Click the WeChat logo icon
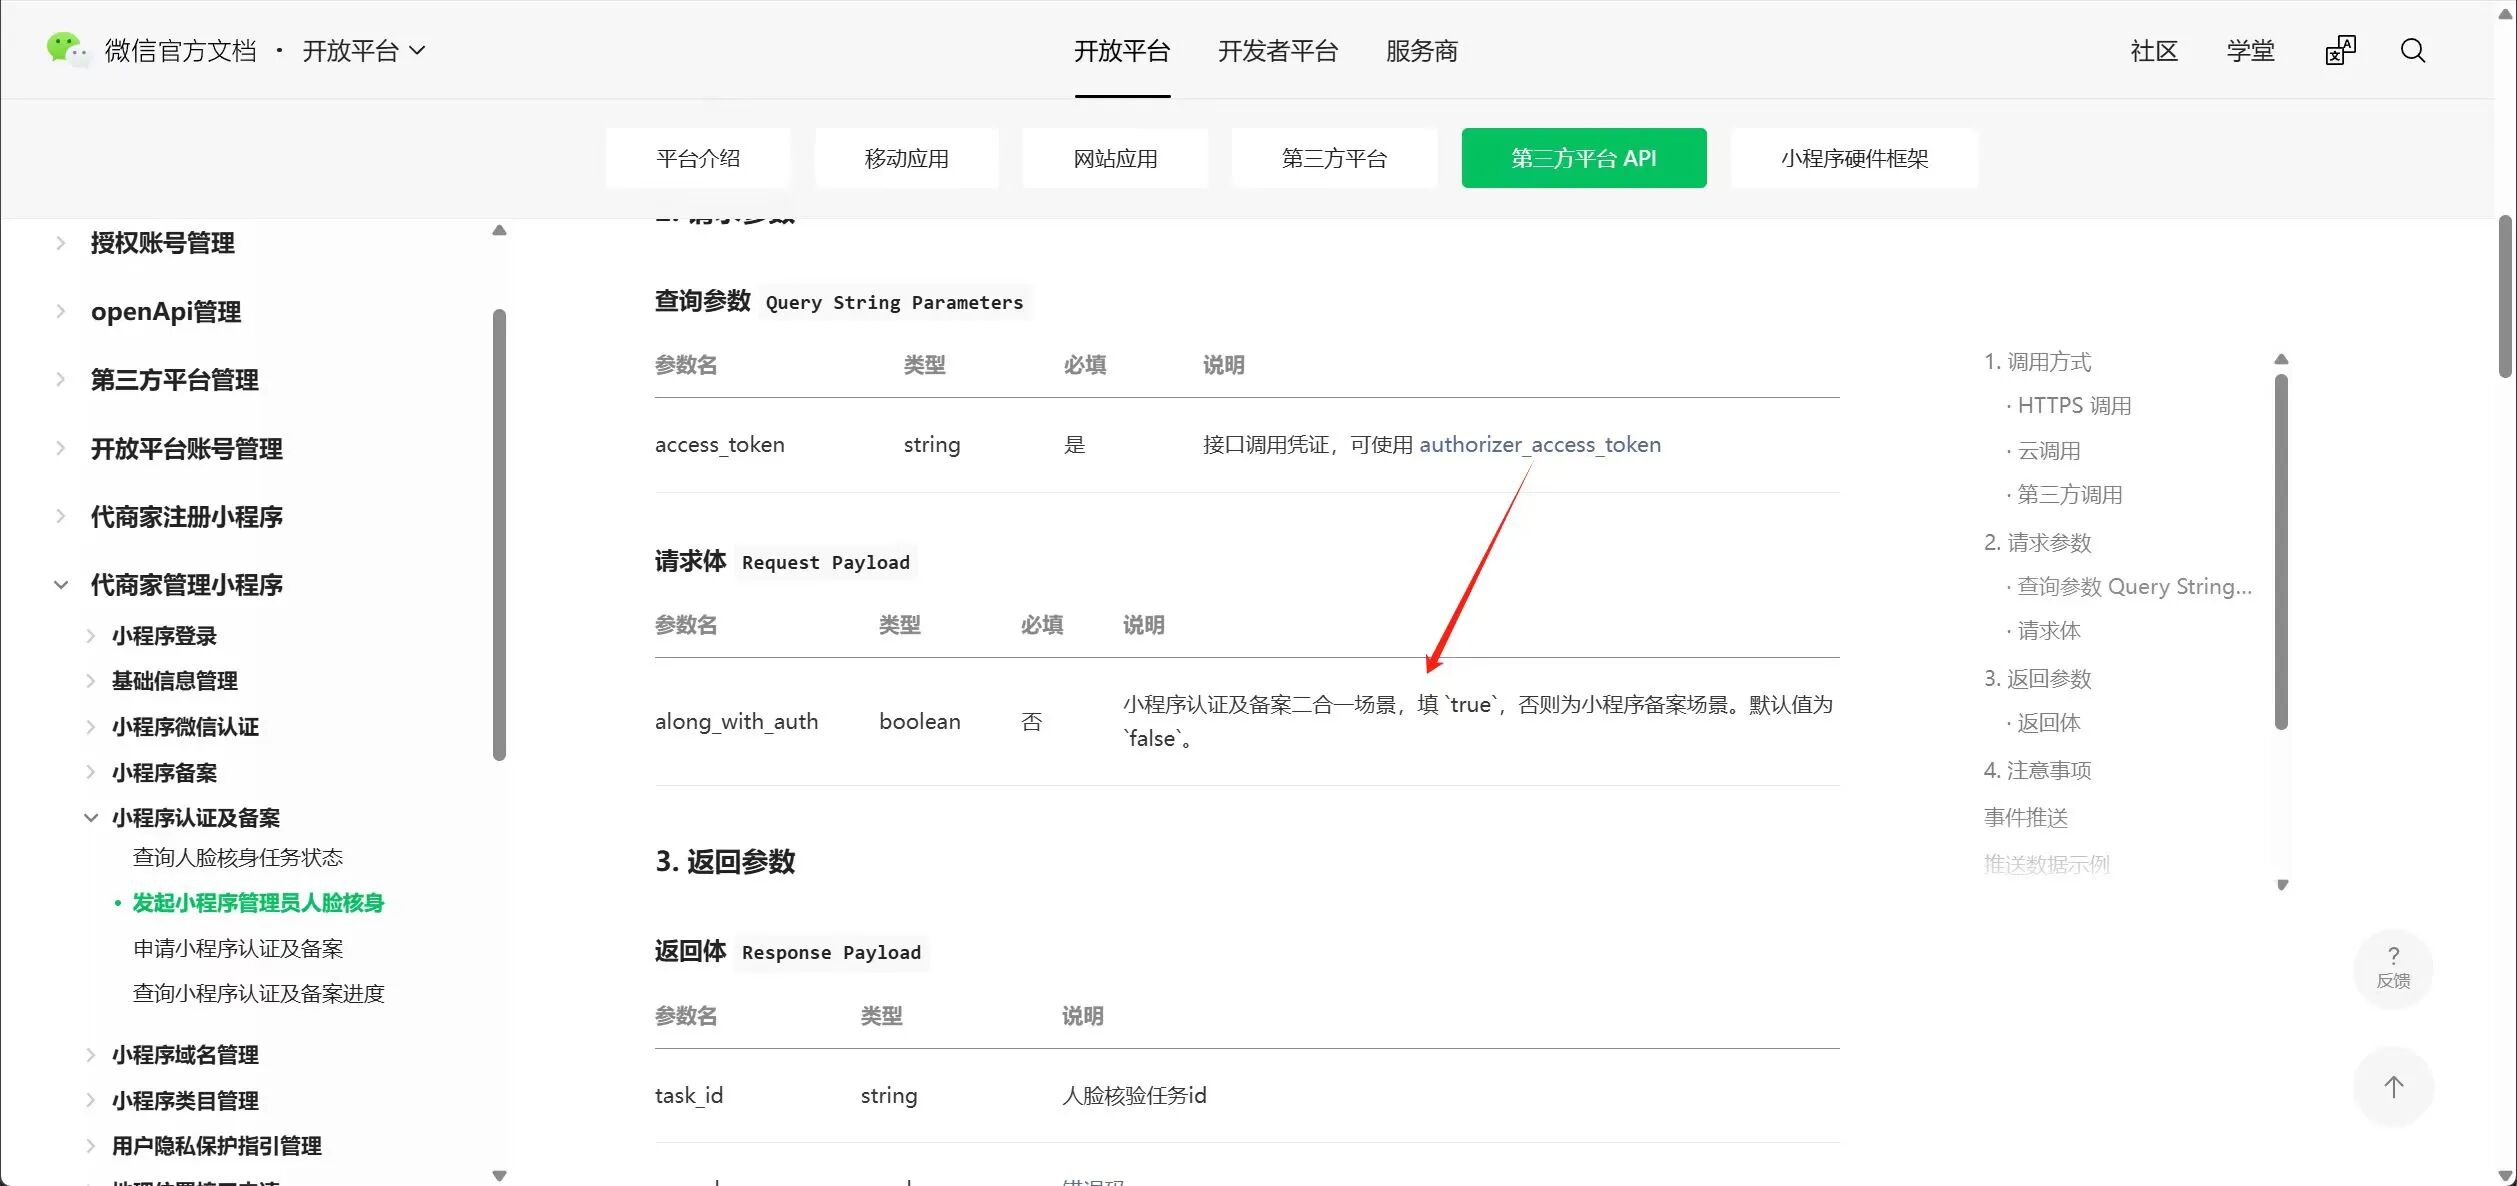 (67, 49)
